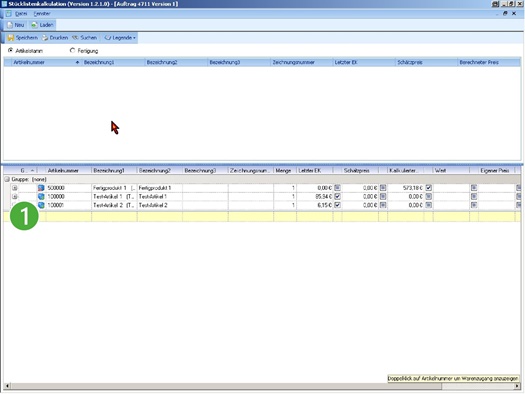
Task: Click the Laden toolbar icon
Action: tap(34, 25)
